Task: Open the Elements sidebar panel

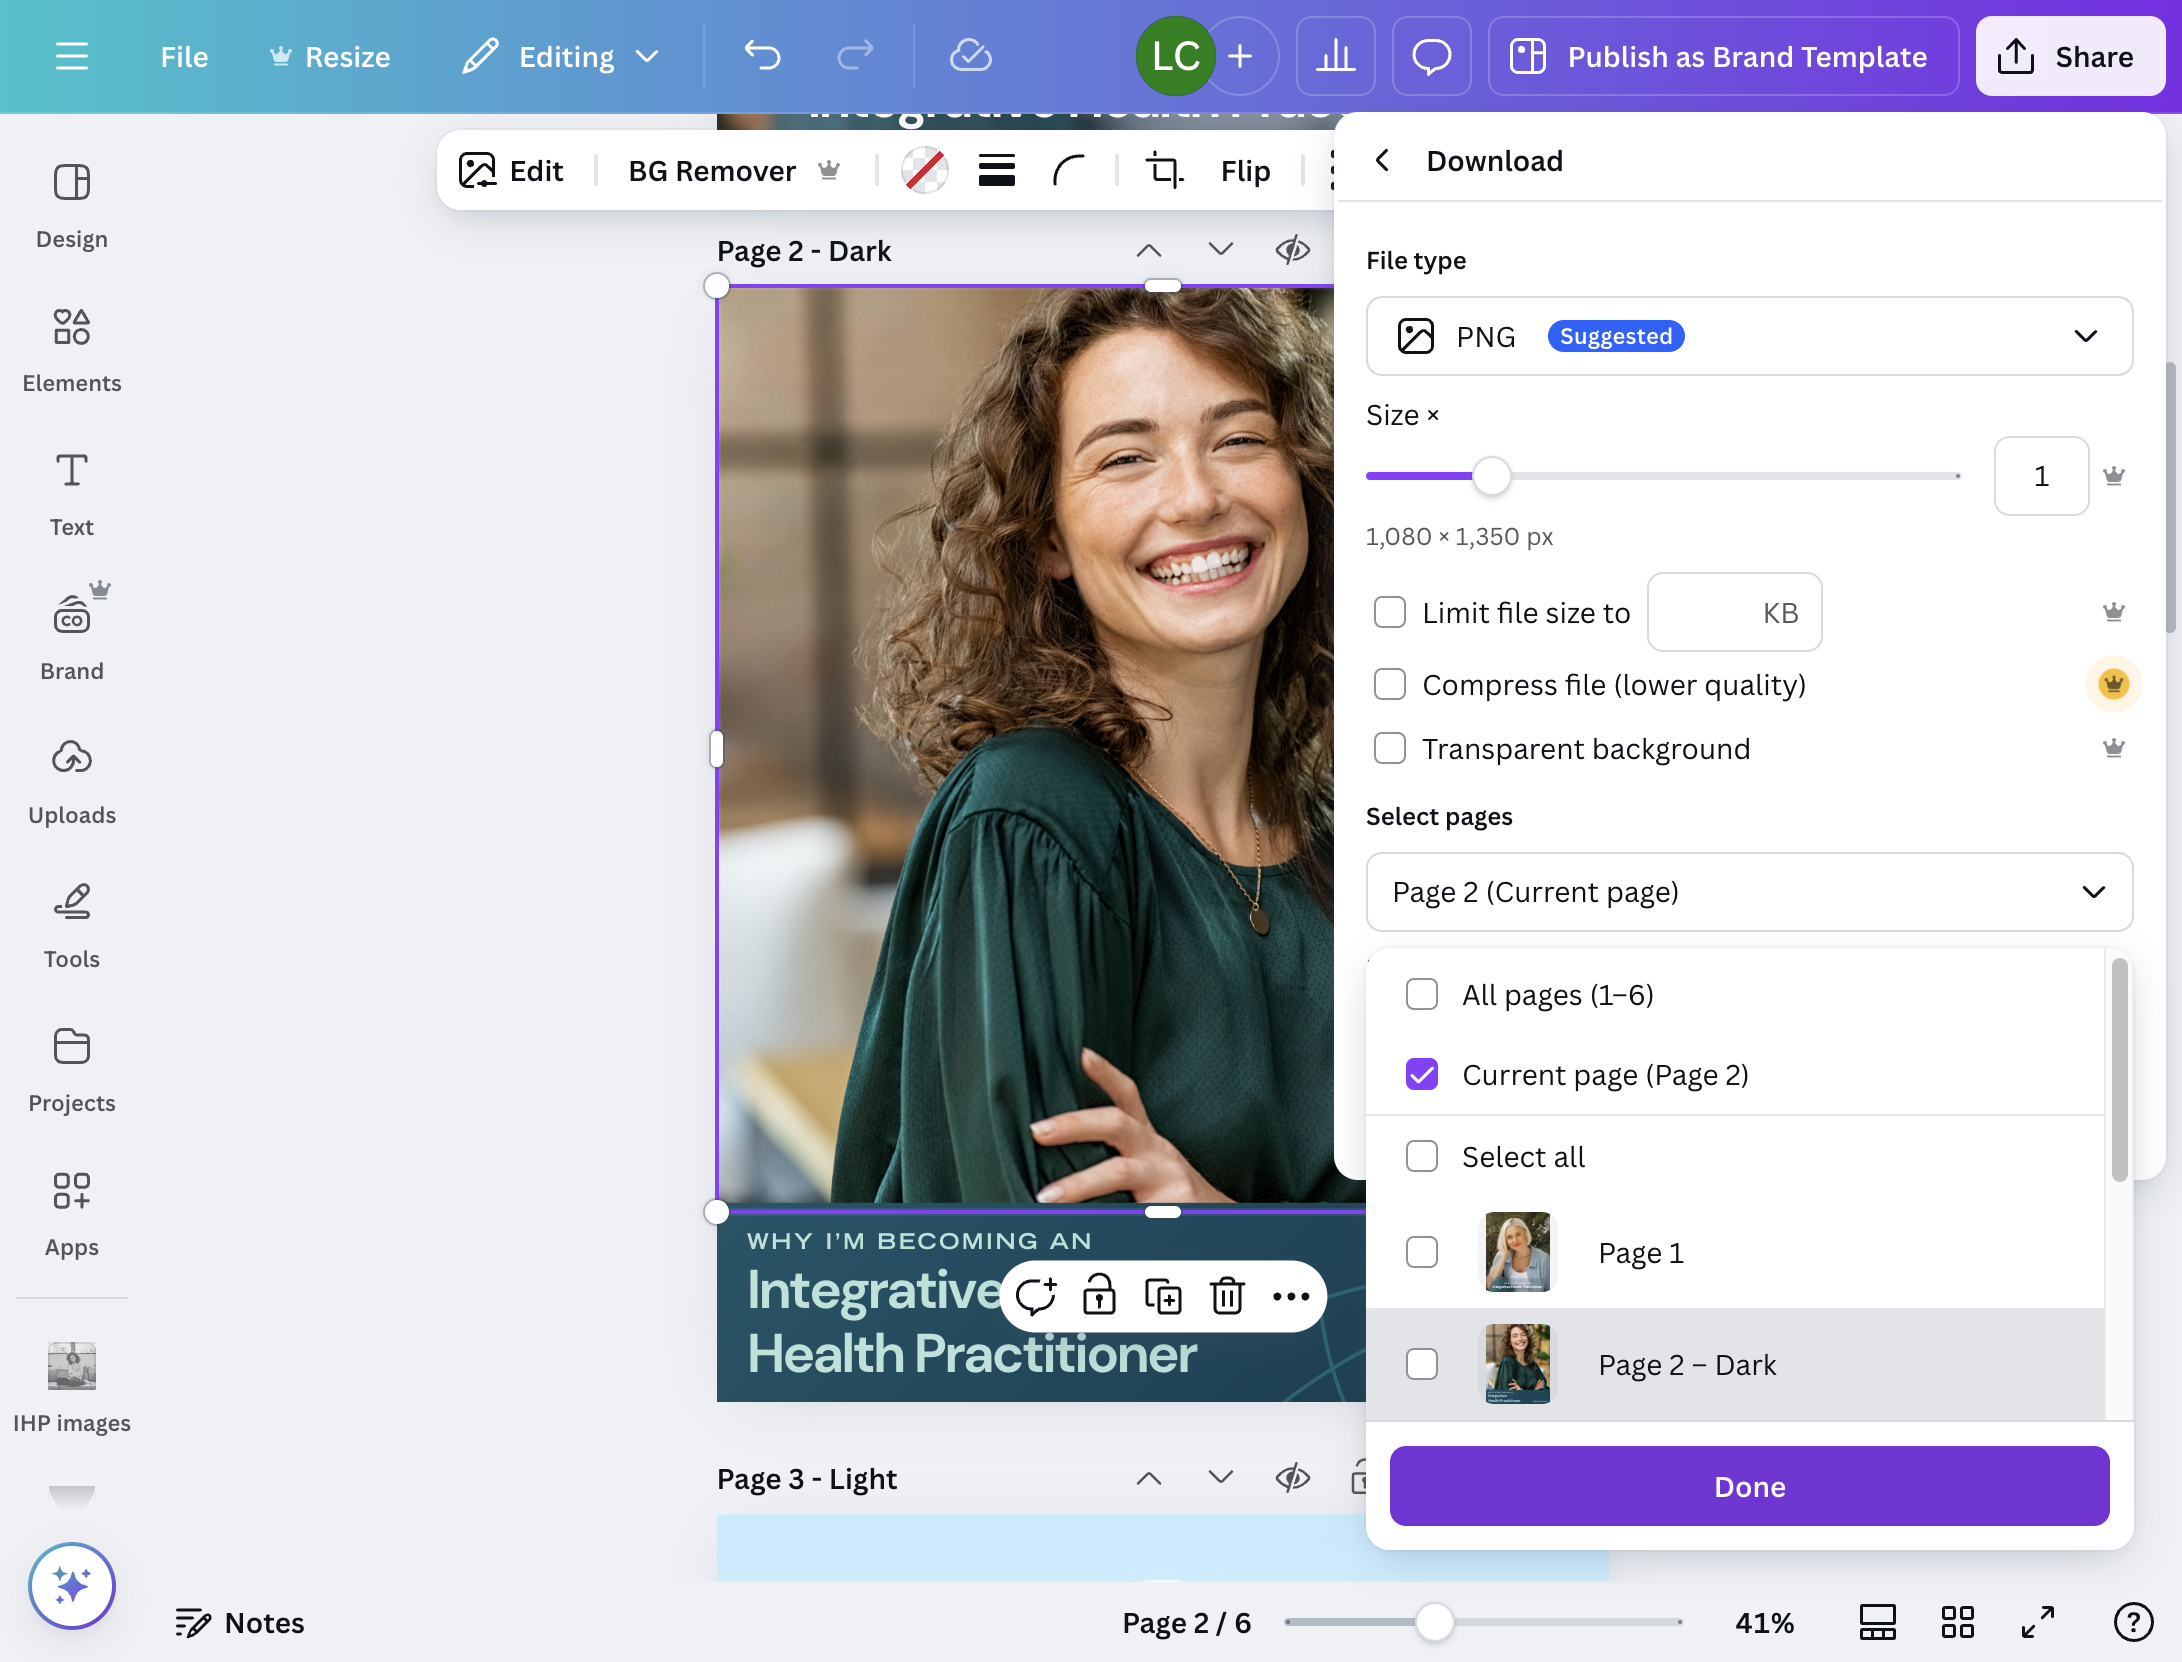Action: (x=72, y=350)
